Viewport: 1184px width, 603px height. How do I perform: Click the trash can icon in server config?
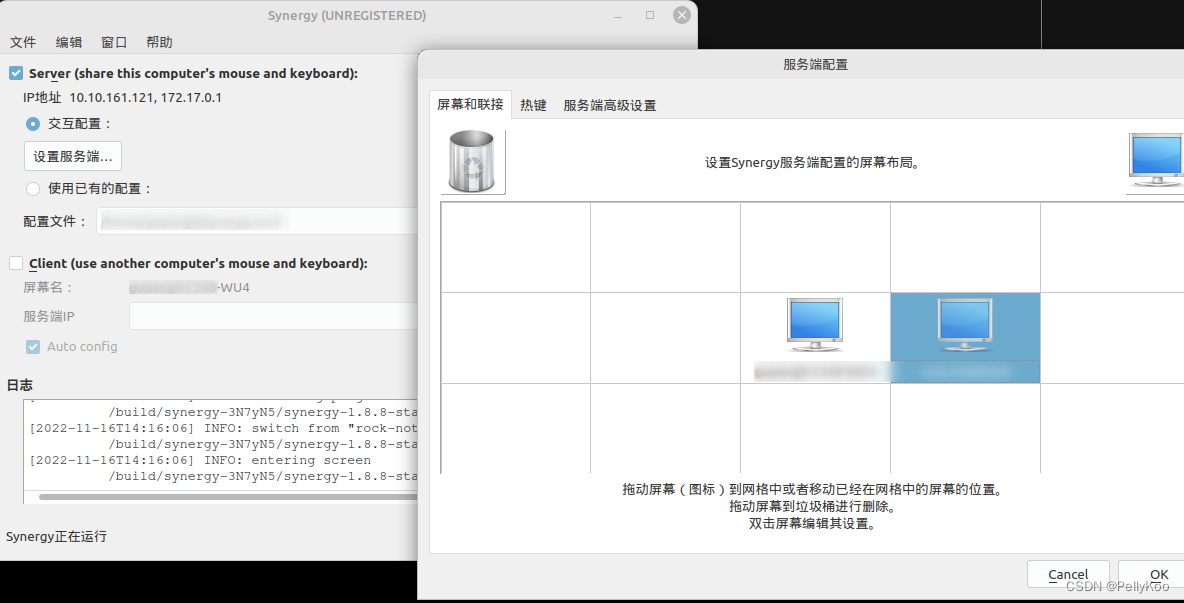[473, 161]
